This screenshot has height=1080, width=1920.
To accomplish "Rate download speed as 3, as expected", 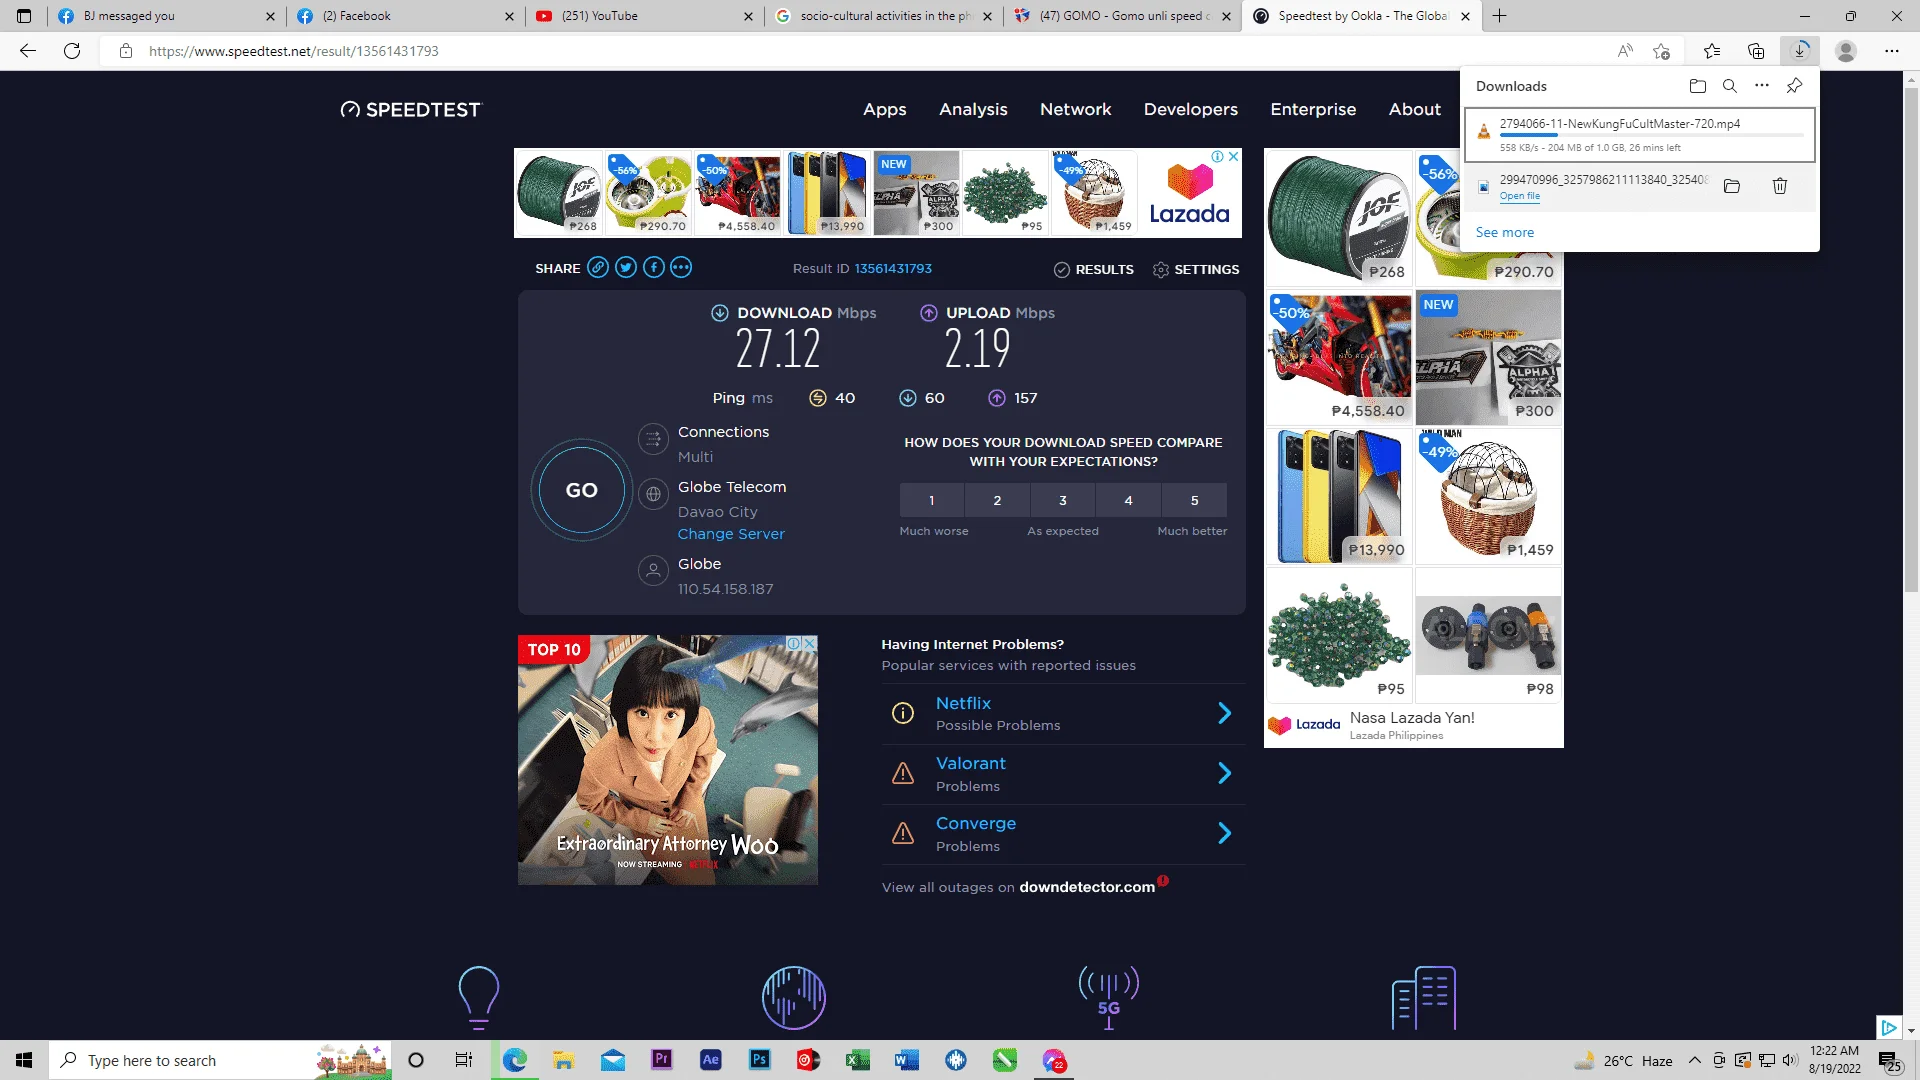I will [x=1063, y=500].
